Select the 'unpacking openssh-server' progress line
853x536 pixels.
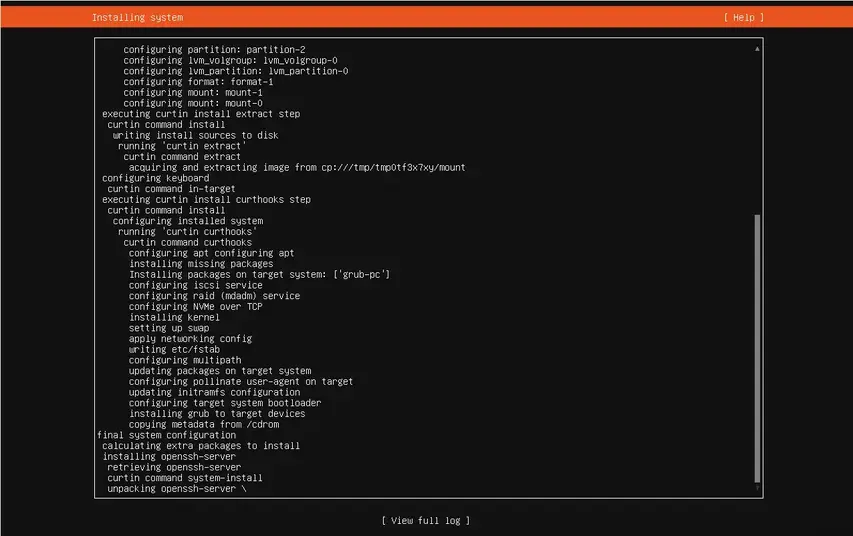click(x=176, y=488)
